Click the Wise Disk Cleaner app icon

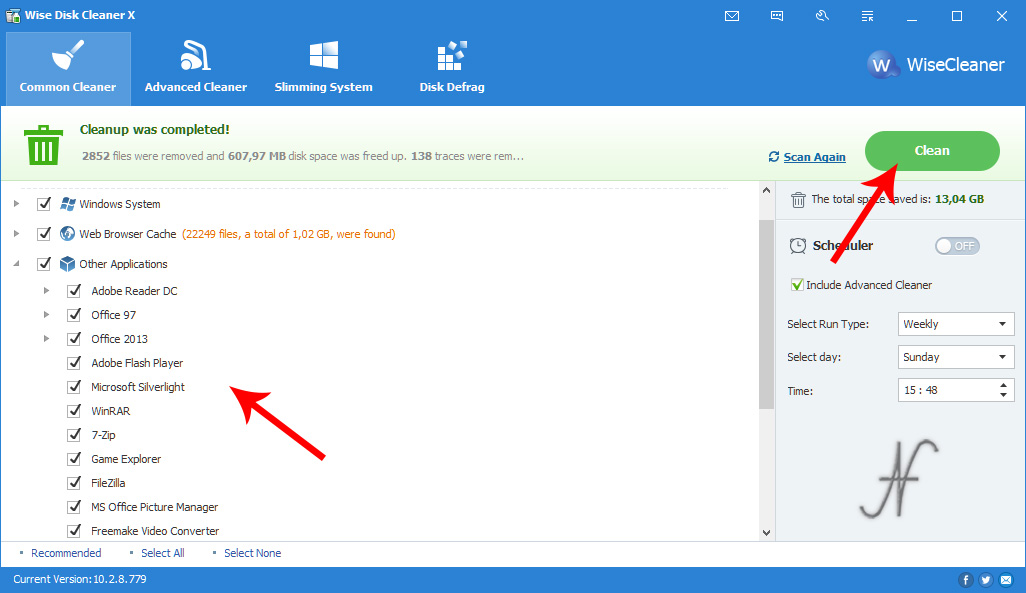pyautogui.click(x=12, y=15)
